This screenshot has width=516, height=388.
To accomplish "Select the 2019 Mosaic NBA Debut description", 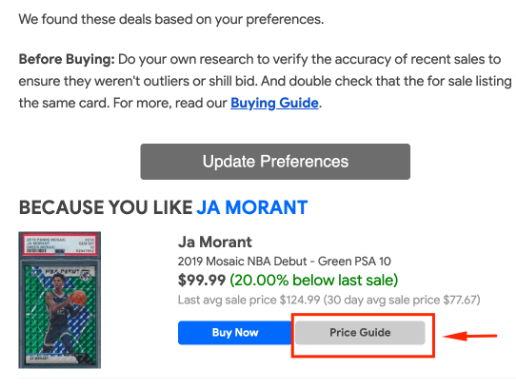I will click(x=284, y=261).
